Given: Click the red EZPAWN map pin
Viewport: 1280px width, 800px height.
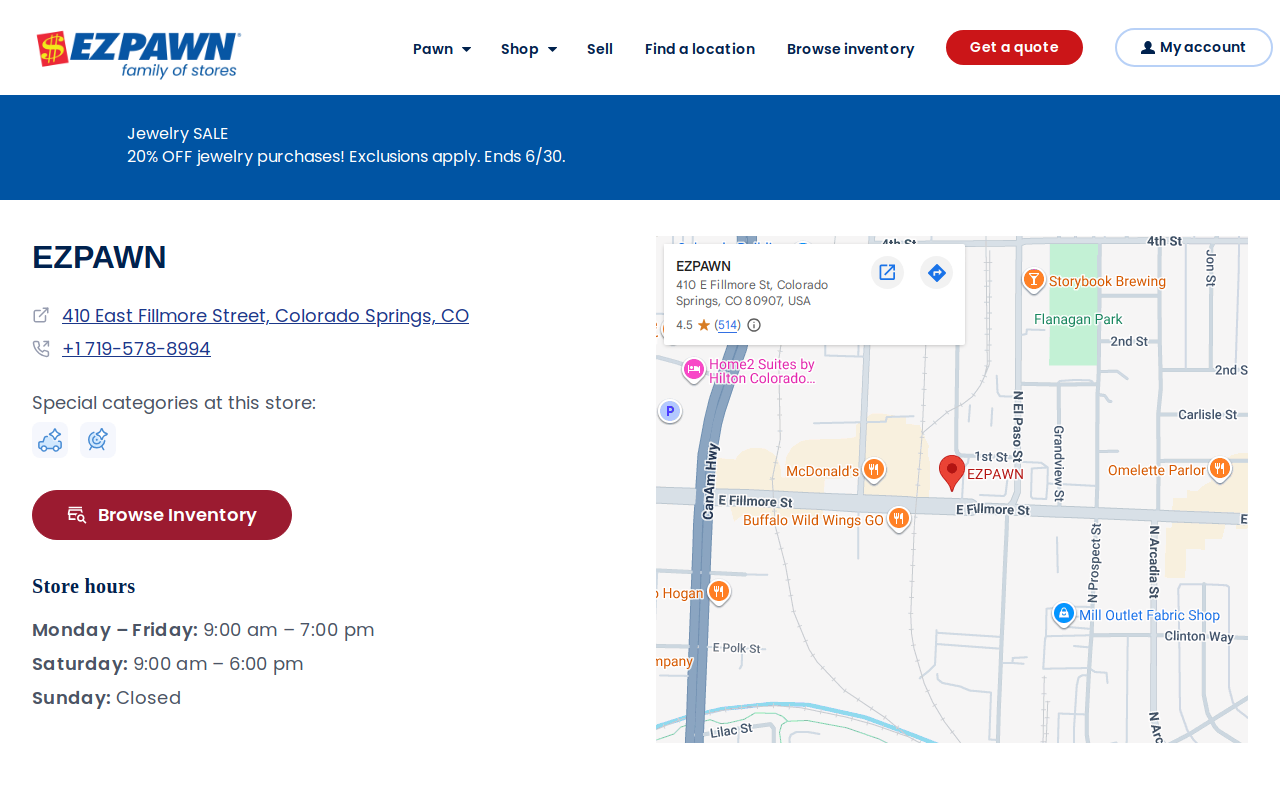Looking at the screenshot, I should [x=952, y=472].
